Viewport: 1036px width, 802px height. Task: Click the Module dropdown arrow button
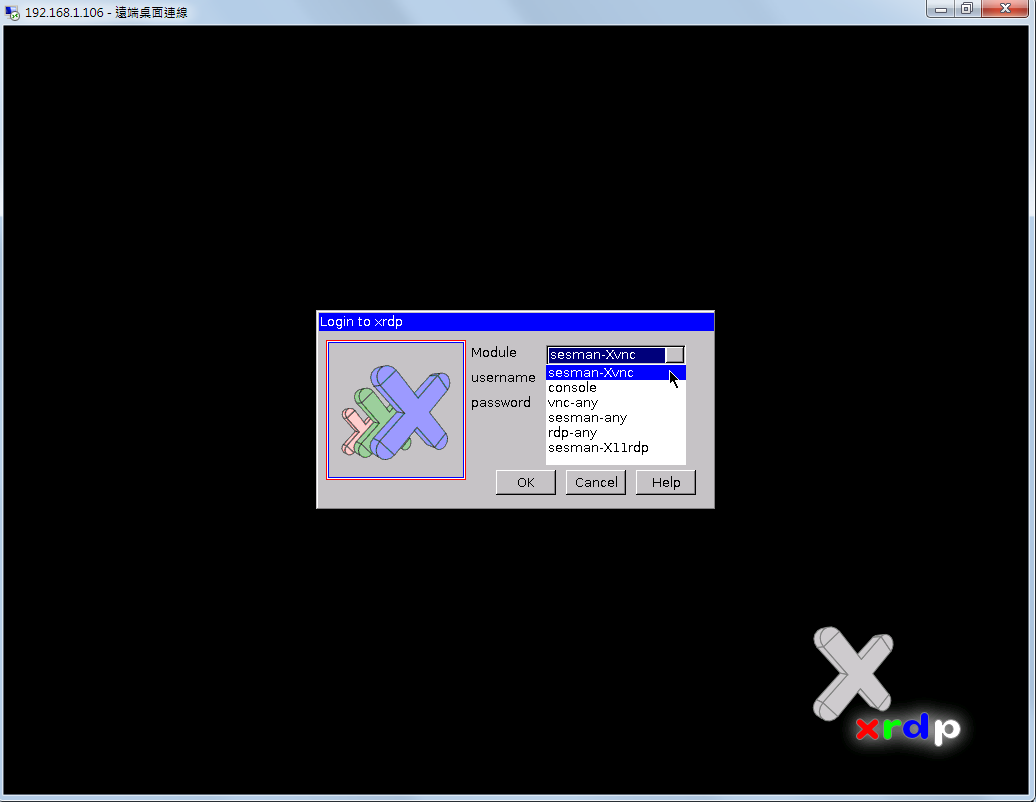pos(675,355)
